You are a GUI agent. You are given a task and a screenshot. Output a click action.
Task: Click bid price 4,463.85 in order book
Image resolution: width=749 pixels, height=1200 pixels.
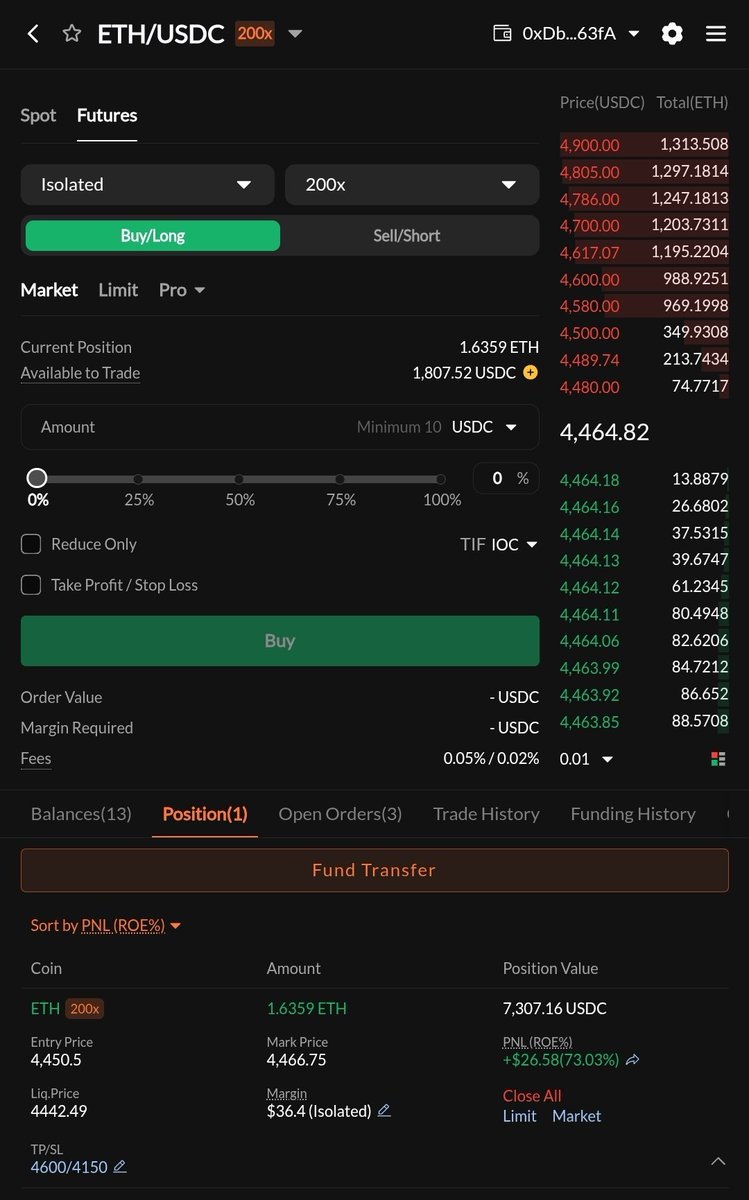point(590,721)
